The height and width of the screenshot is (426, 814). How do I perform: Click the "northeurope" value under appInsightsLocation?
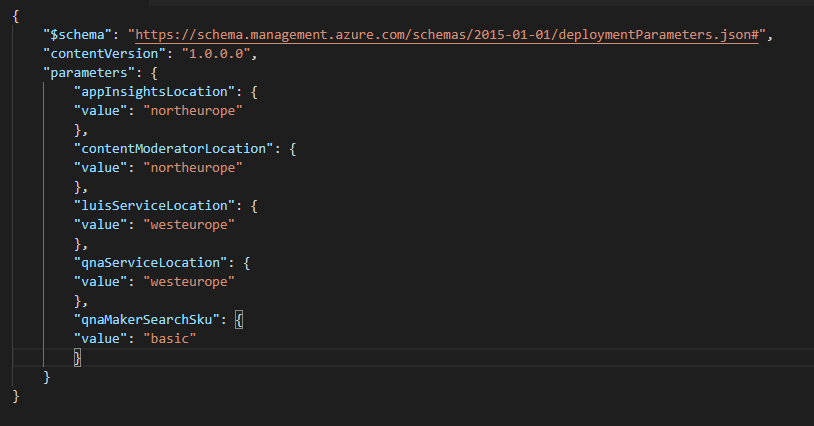(x=193, y=111)
